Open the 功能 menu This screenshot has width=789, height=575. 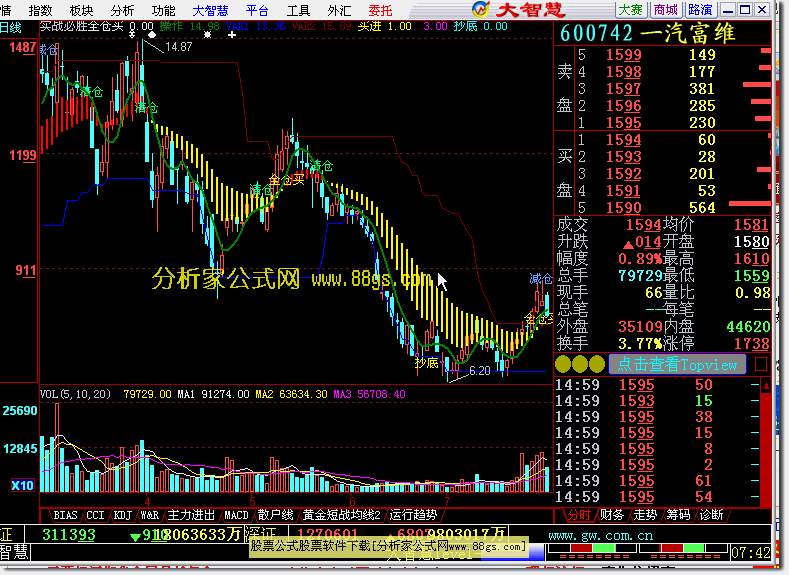click(163, 10)
